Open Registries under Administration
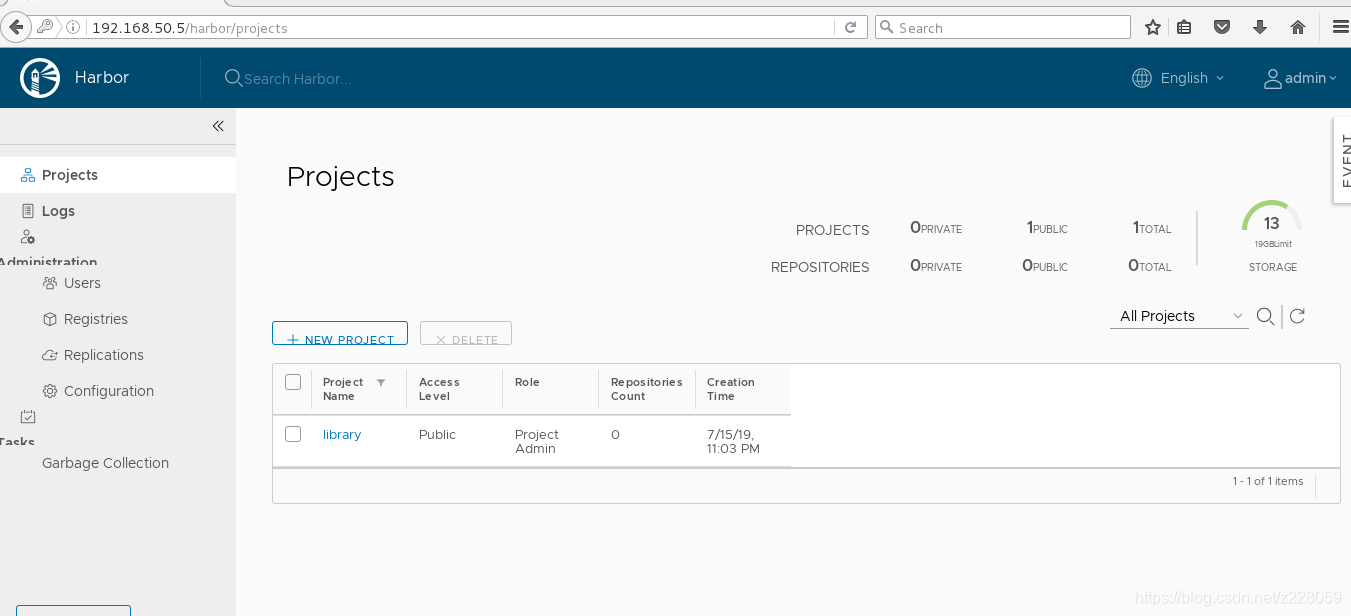The image size is (1351, 616). click(96, 319)
